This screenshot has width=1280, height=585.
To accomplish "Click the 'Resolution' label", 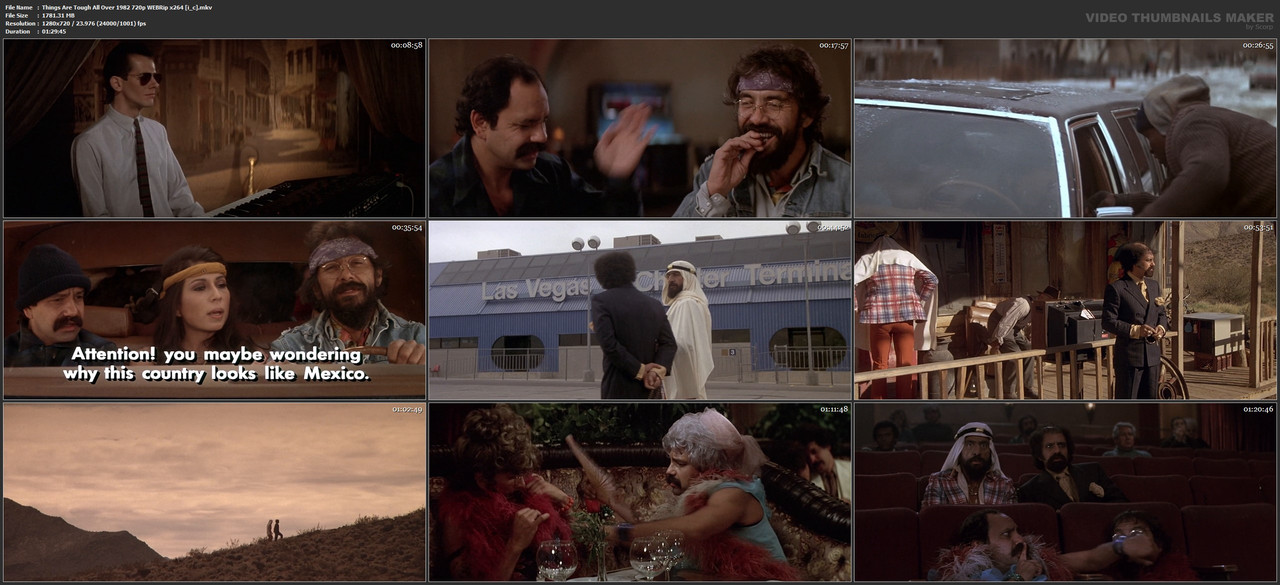I will point(19,23).
